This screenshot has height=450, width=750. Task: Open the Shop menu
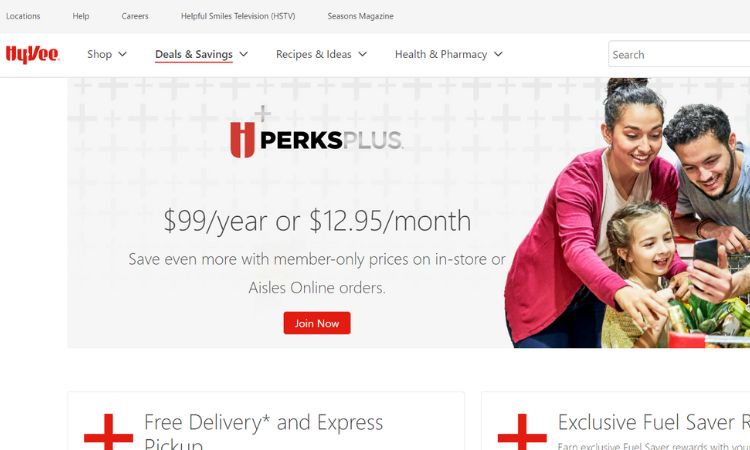(x=99, y=55)
